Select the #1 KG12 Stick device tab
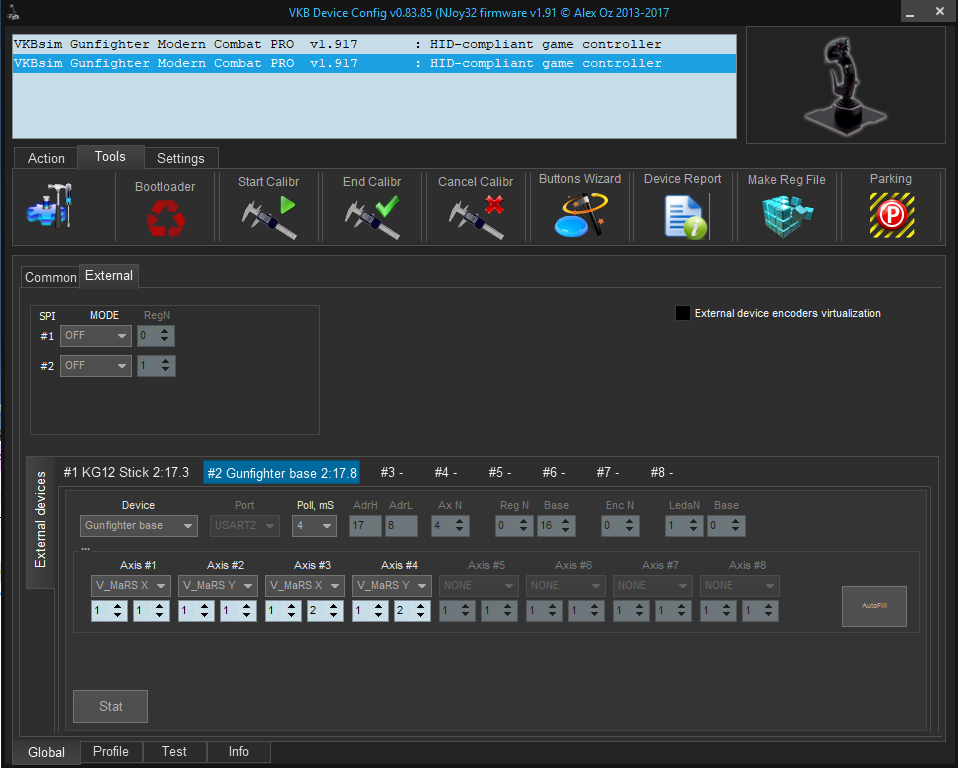 tap(126, 472)
